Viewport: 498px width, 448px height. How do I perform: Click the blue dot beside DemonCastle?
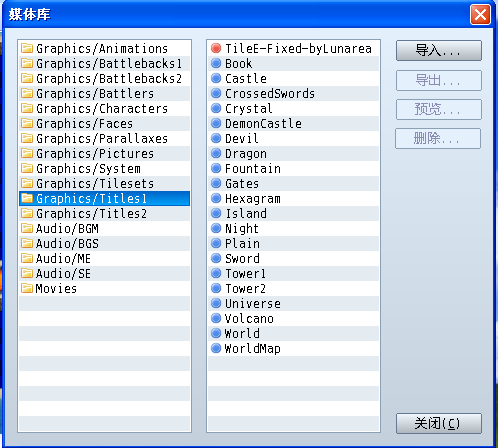pos(216,123)
